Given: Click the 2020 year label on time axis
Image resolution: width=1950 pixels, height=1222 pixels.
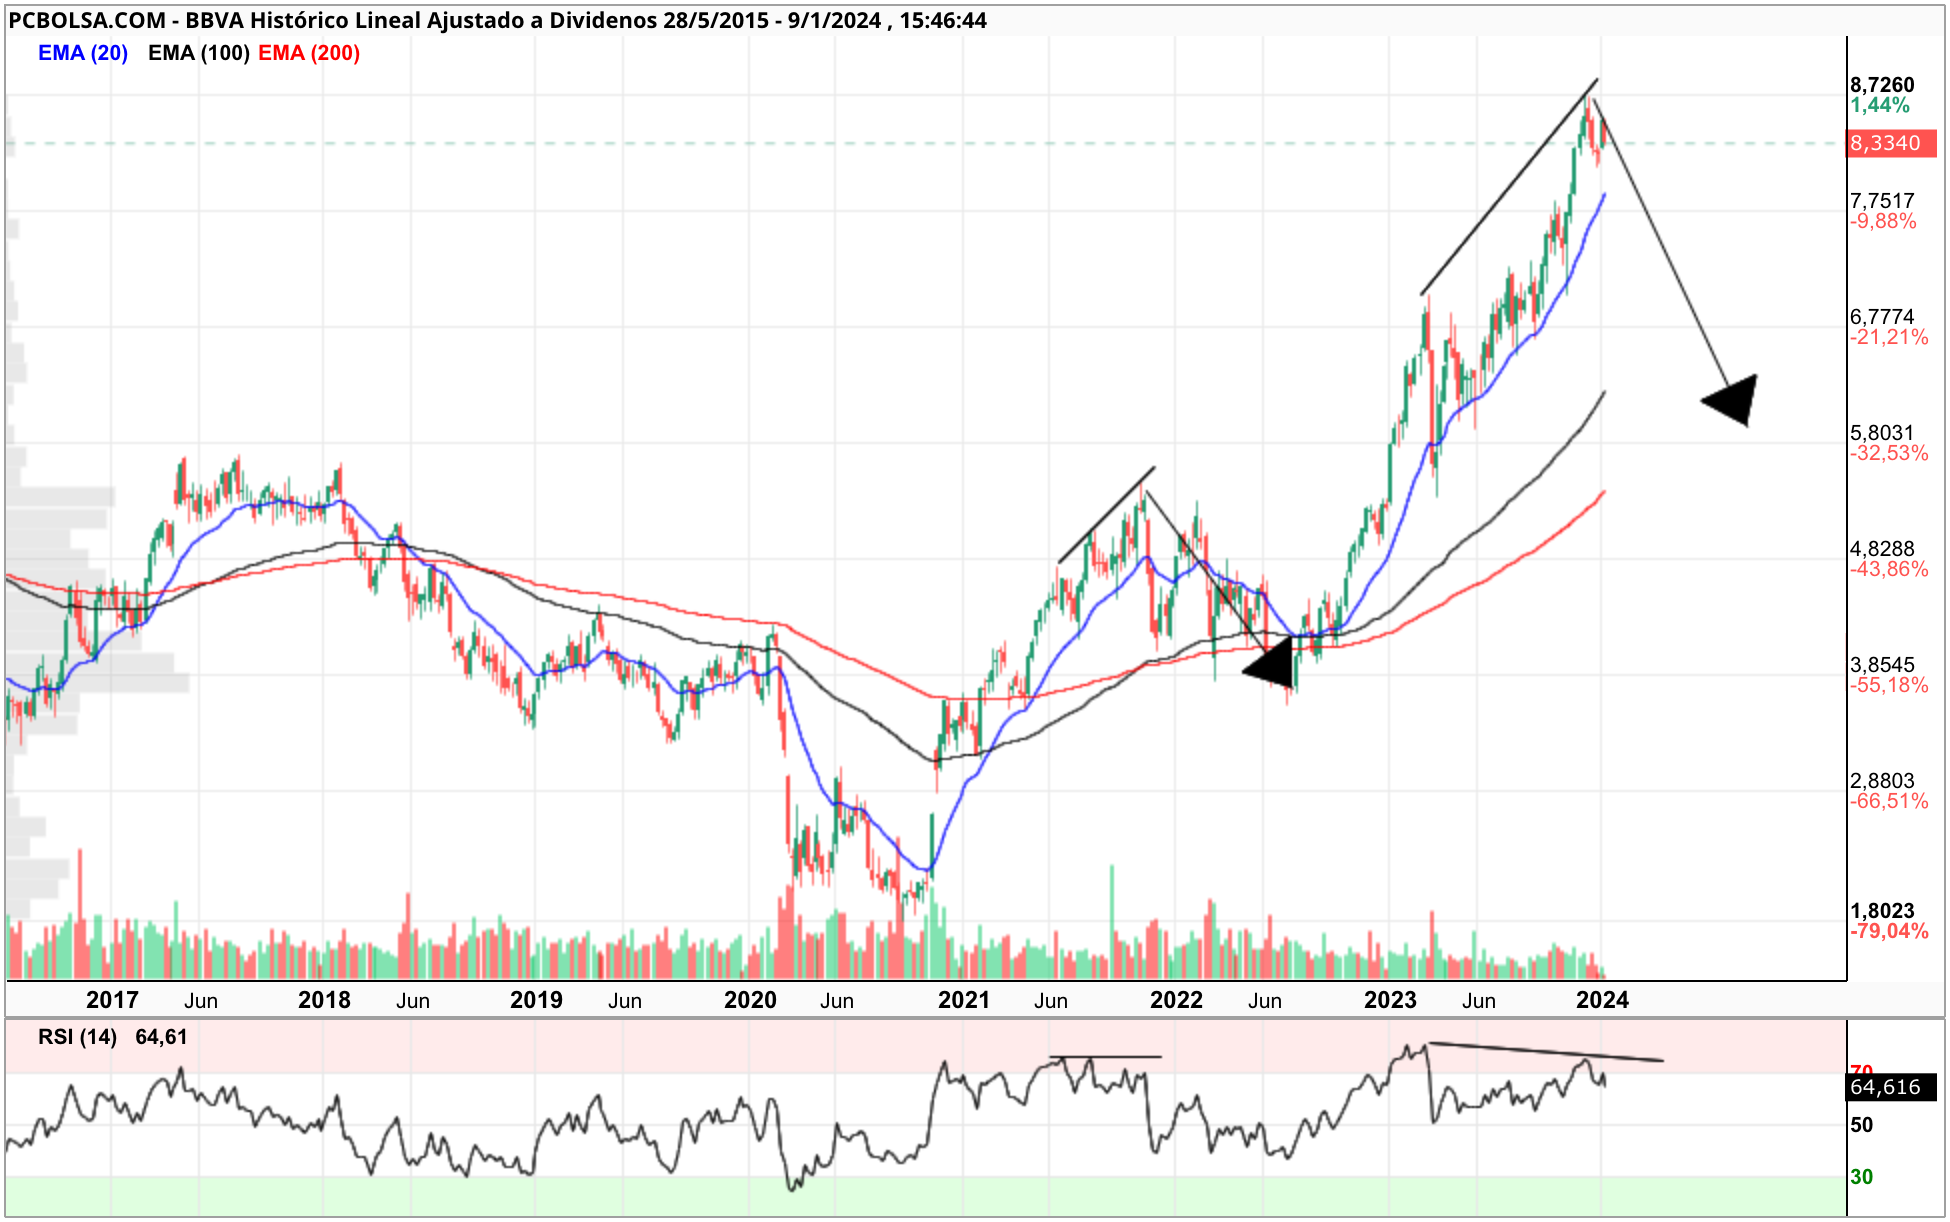Looking at the screenshot, I should pyautogui.click(x=750, y=1000).
